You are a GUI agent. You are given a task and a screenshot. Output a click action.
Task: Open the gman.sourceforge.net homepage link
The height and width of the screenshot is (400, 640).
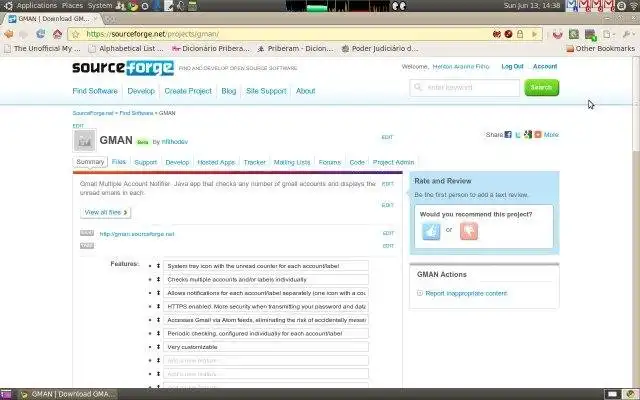click(x=137, y=234)
